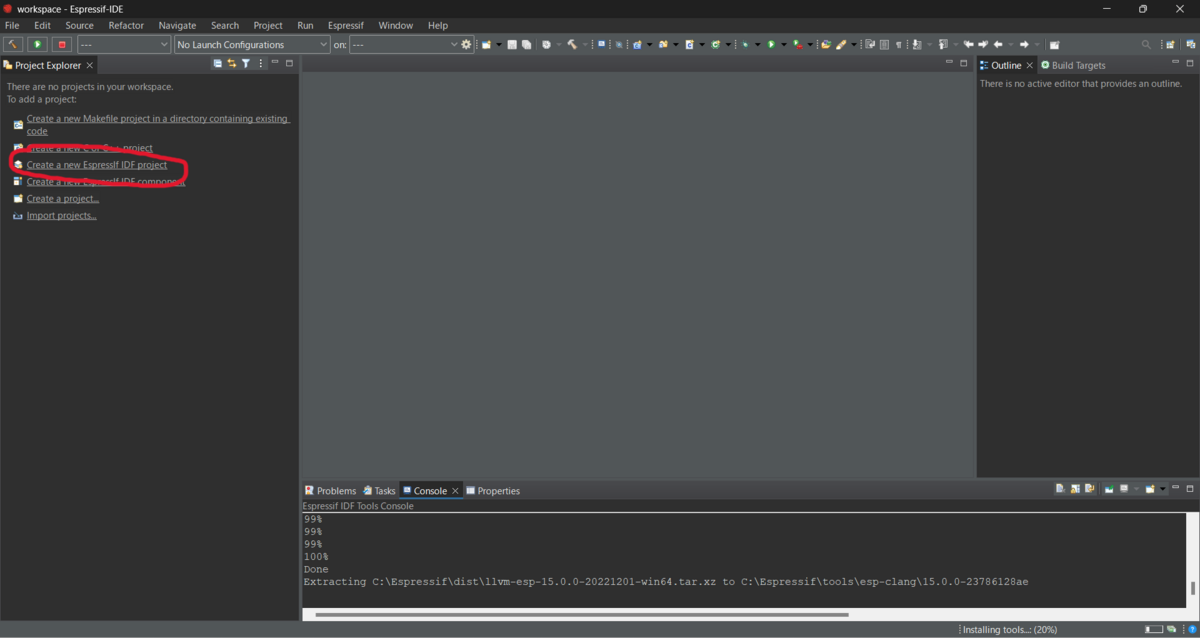Open Project Explorer filter funnel icon
This screenshot has width=1200, height=638.
[246, 64]
